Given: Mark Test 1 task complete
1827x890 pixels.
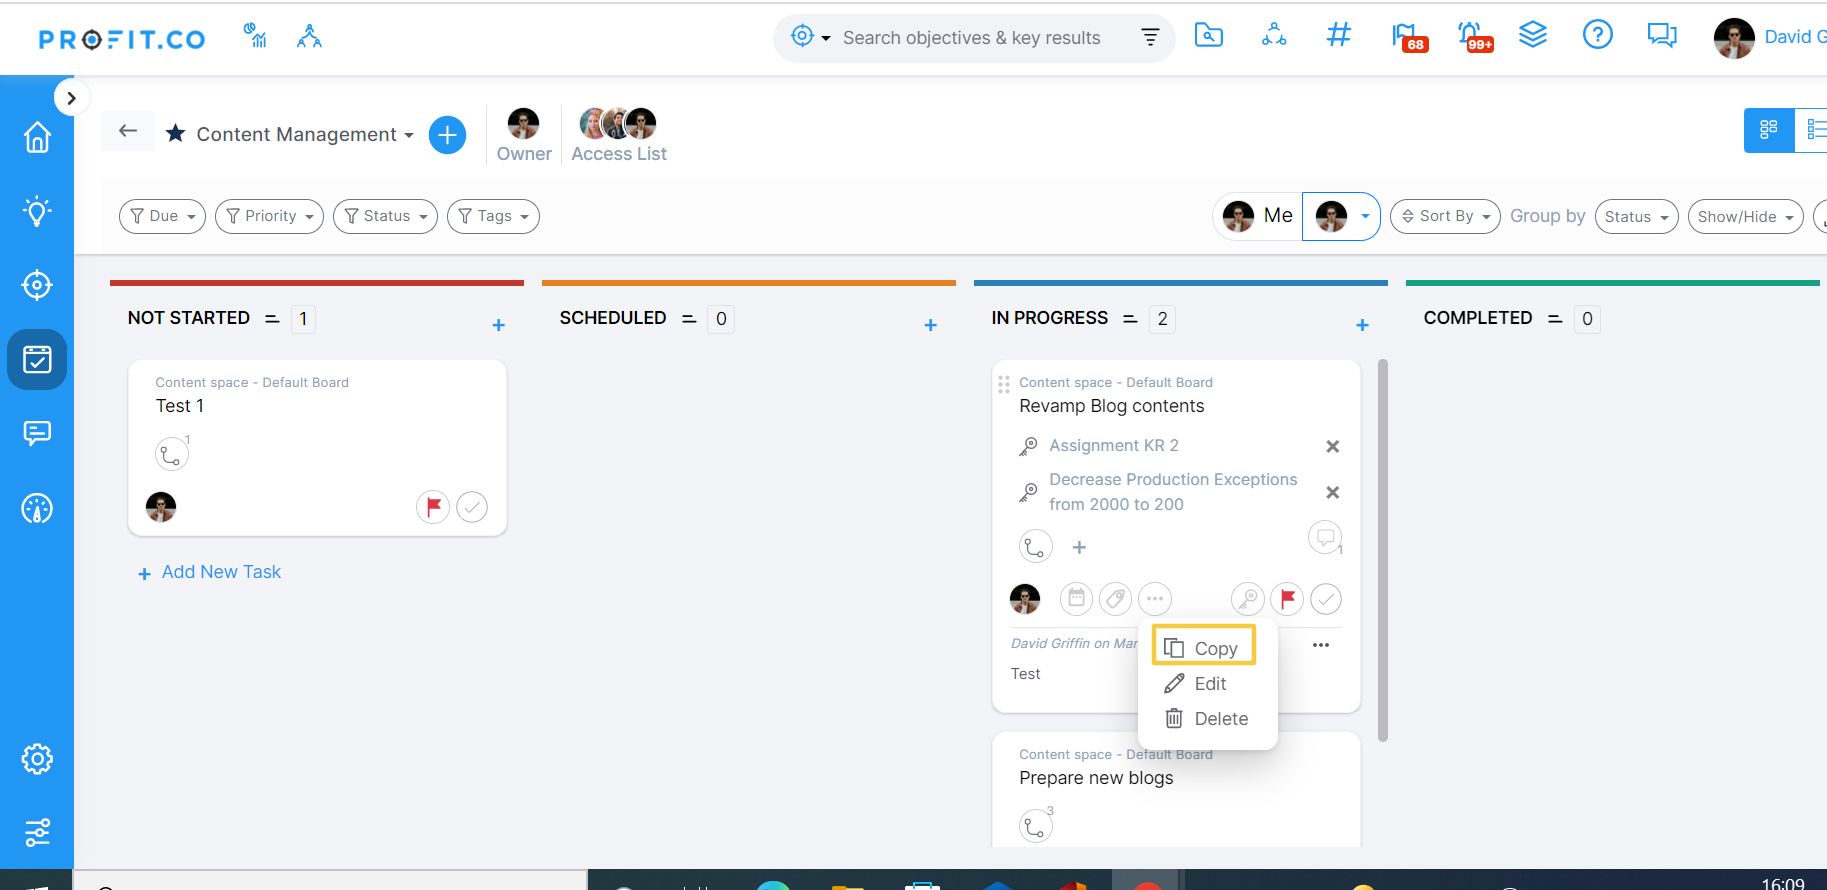Looking at the screenshot, I should pyautogui.click(x=472, y=508).
